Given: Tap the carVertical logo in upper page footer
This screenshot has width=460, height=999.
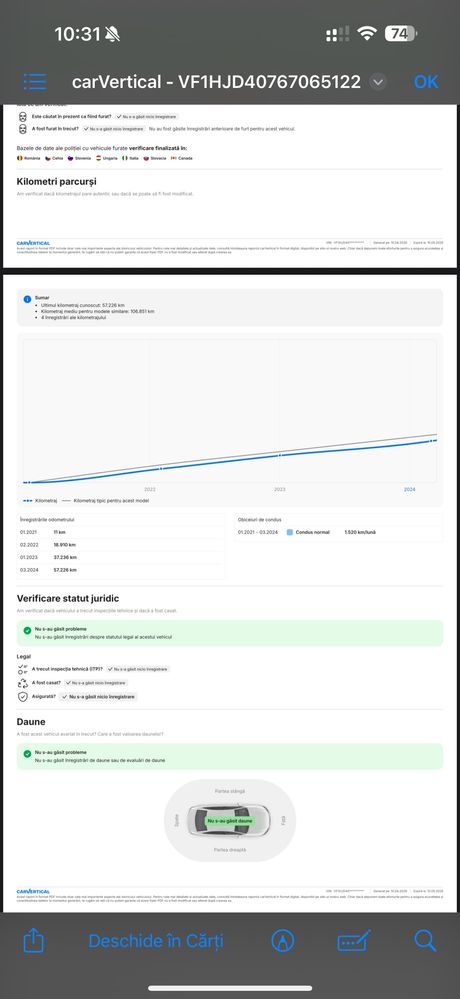Looking at the screenshot, I should [33, 243].
